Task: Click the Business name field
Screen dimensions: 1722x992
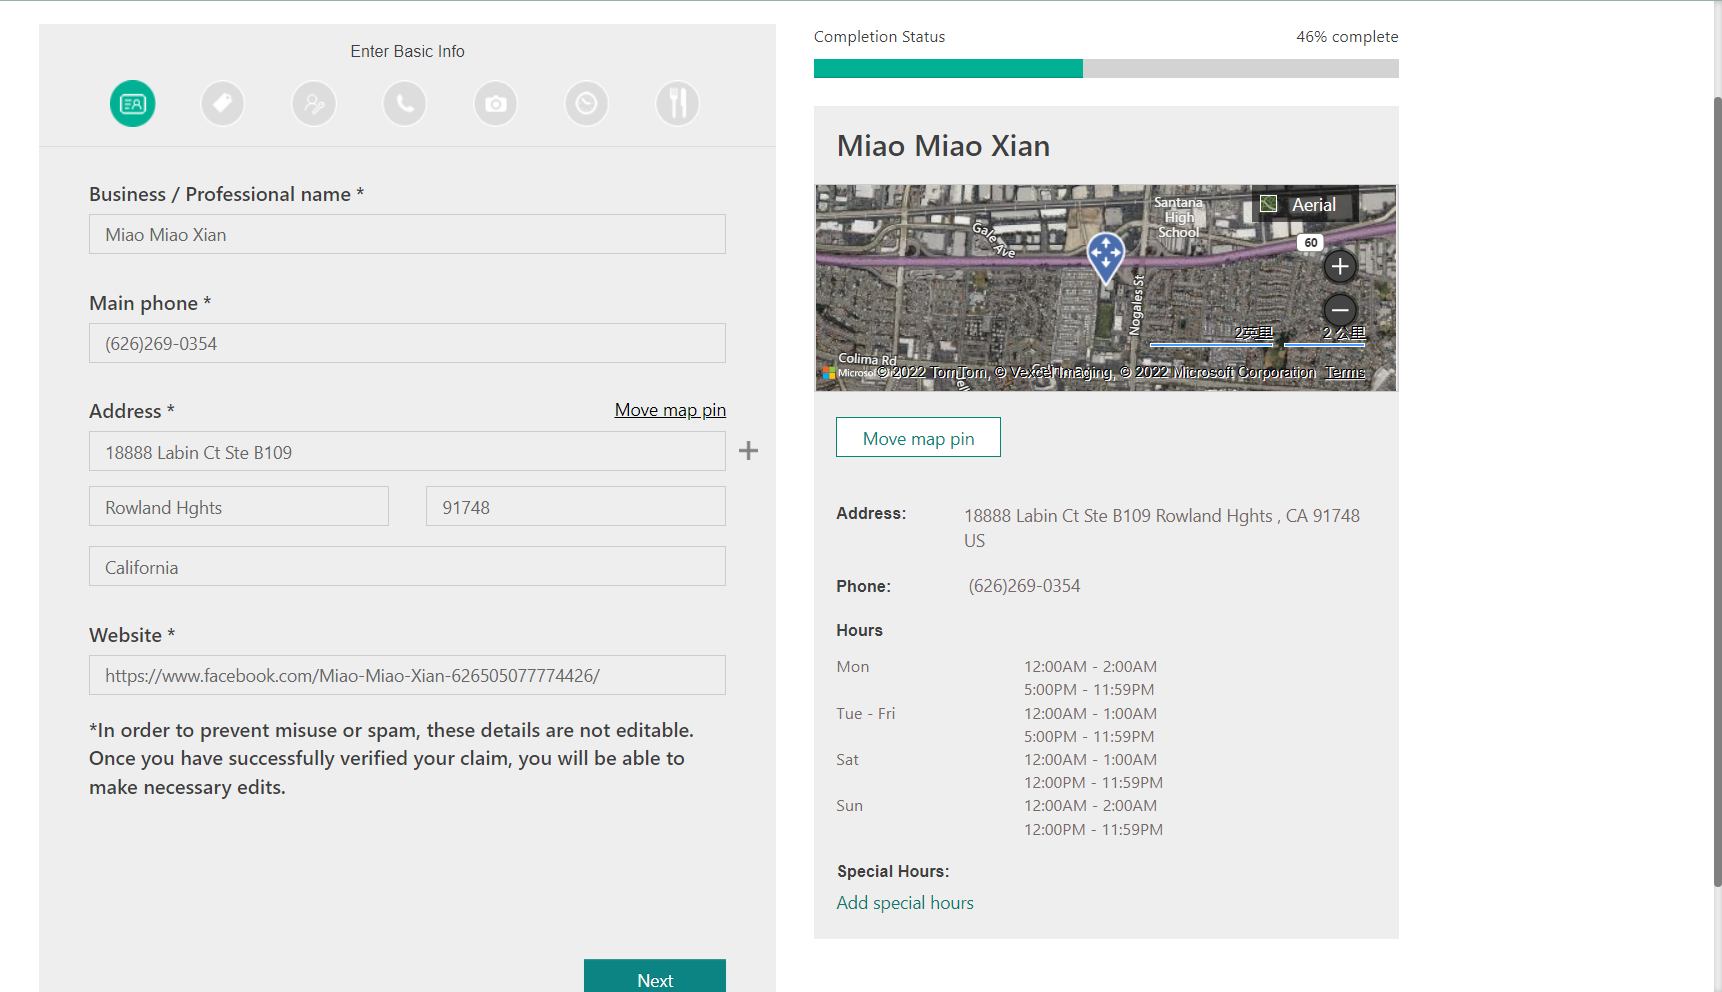Action: 407,234
